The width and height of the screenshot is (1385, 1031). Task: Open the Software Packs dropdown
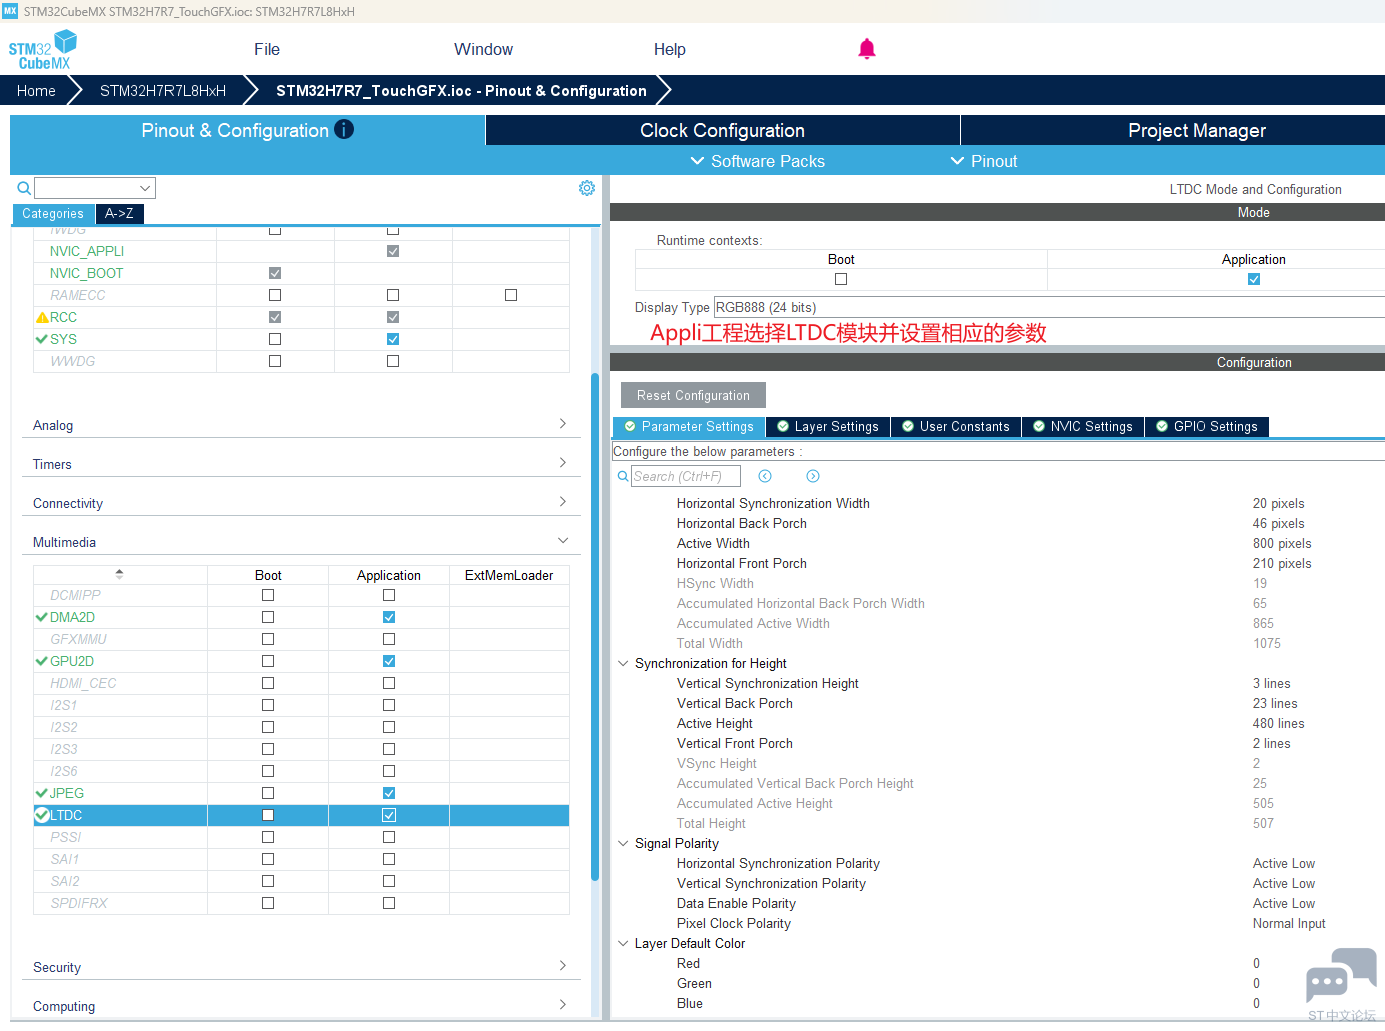(758, 161)
